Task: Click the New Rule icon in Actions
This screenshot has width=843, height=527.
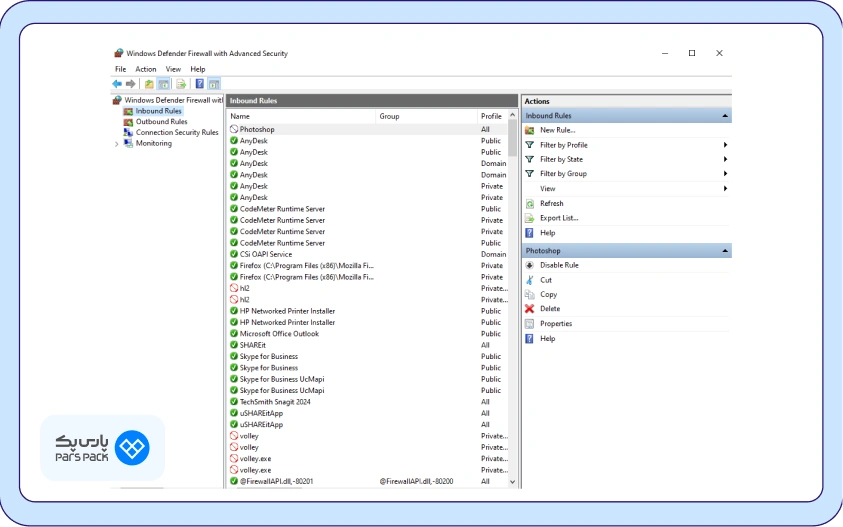Action: pyautogui.click(x=530, y=130)
